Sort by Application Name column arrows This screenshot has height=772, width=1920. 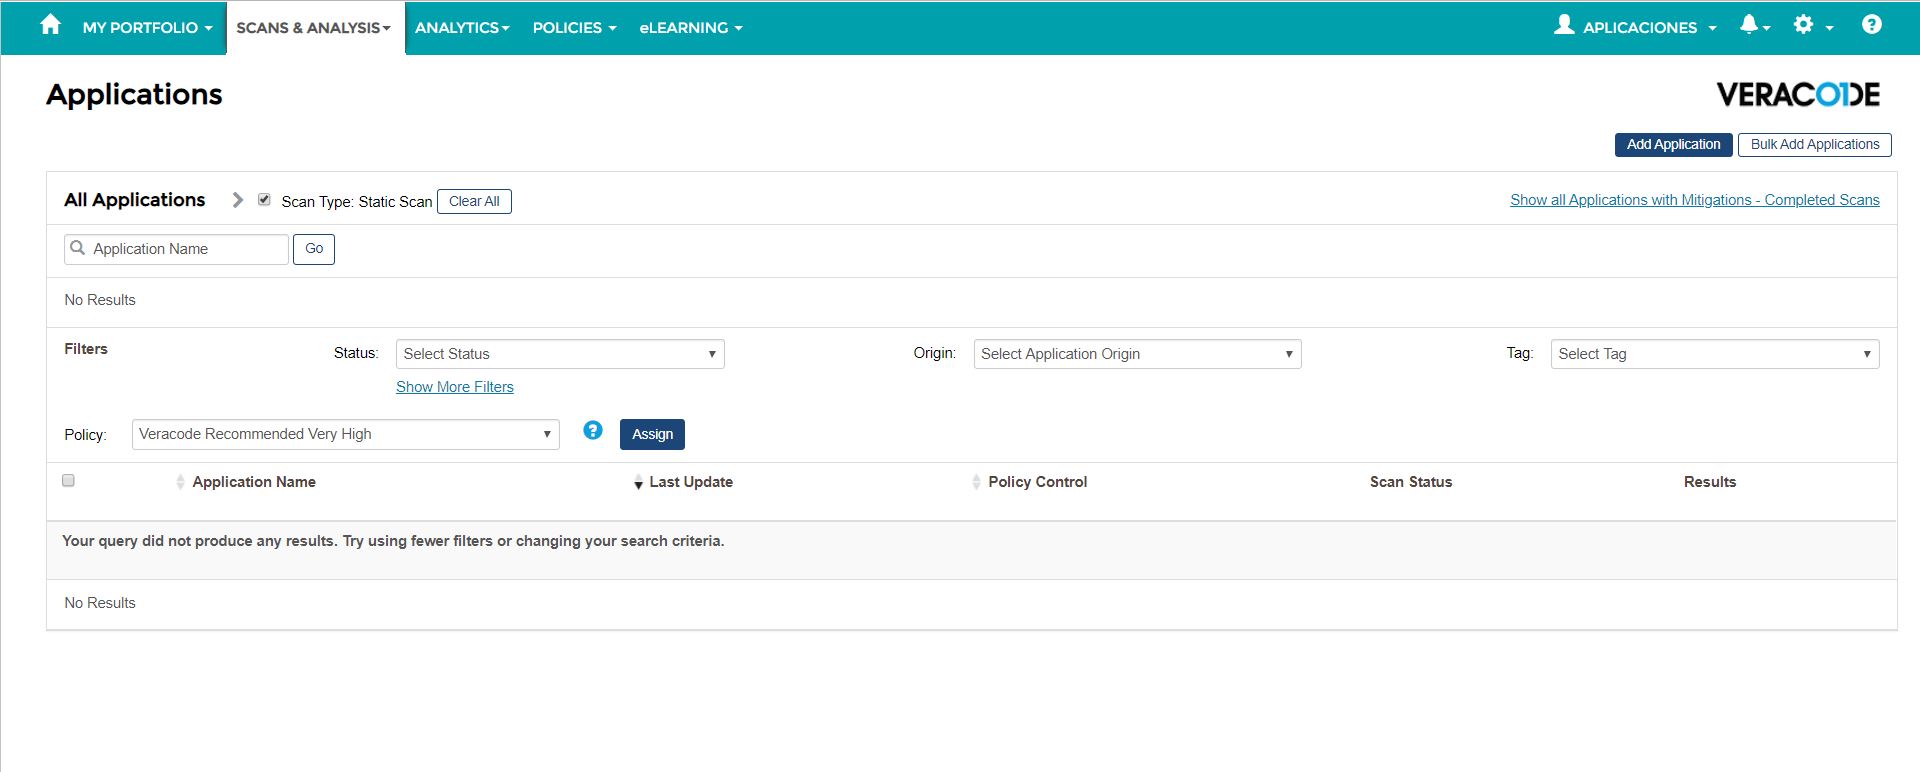click(180, 482)
